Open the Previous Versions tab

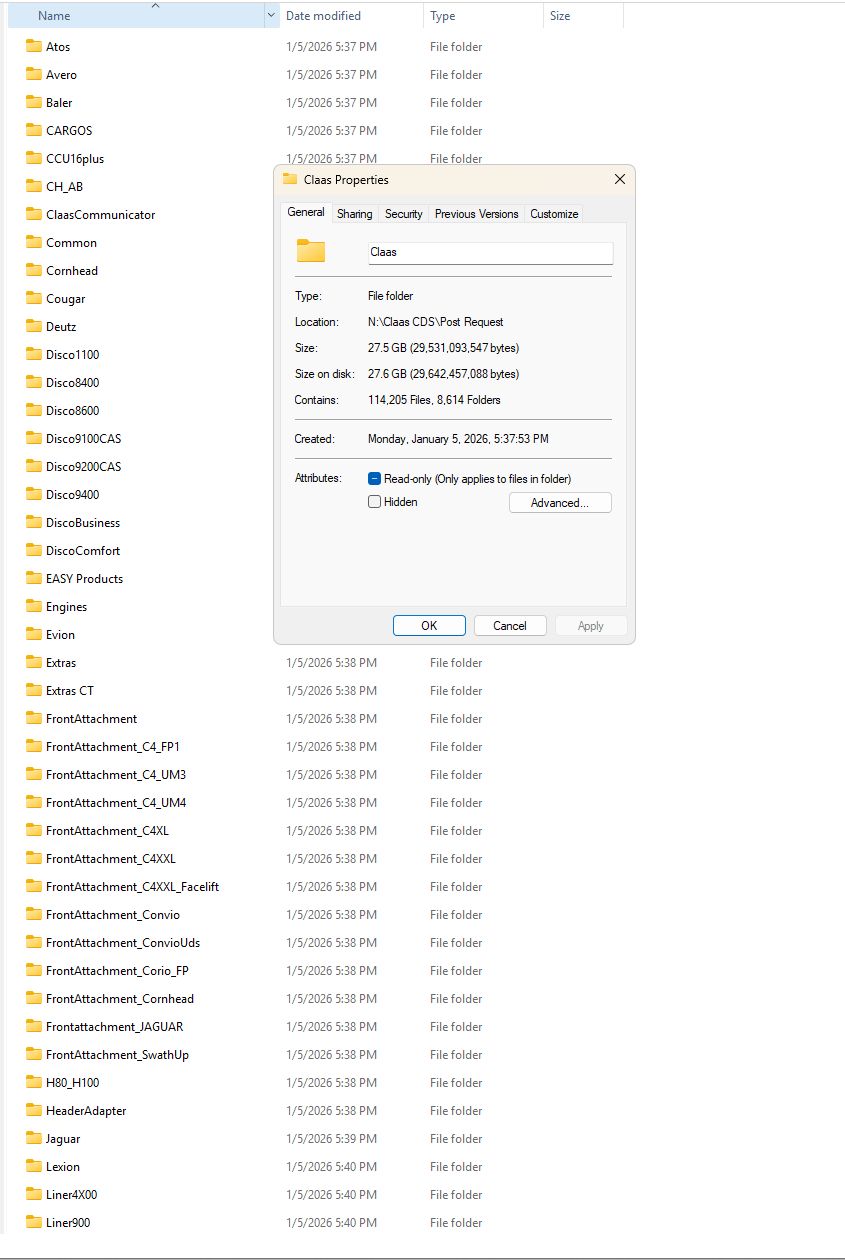coord(476,213)
